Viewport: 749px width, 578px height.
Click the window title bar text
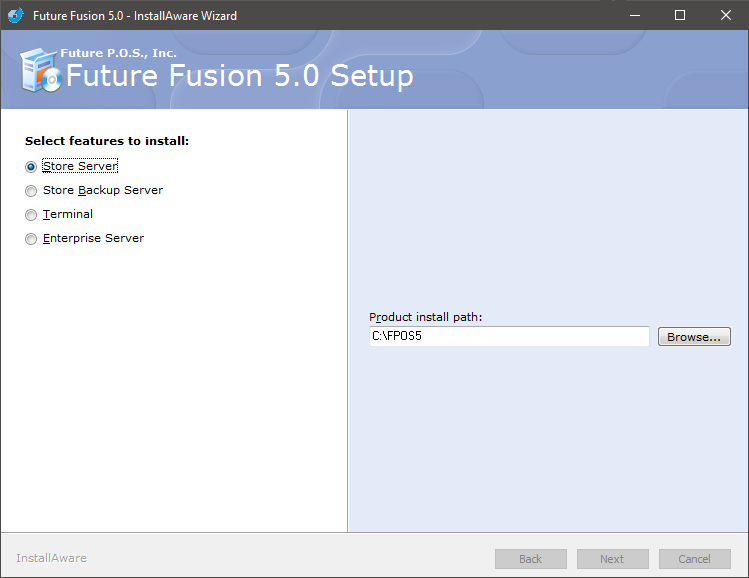(135, 16)
